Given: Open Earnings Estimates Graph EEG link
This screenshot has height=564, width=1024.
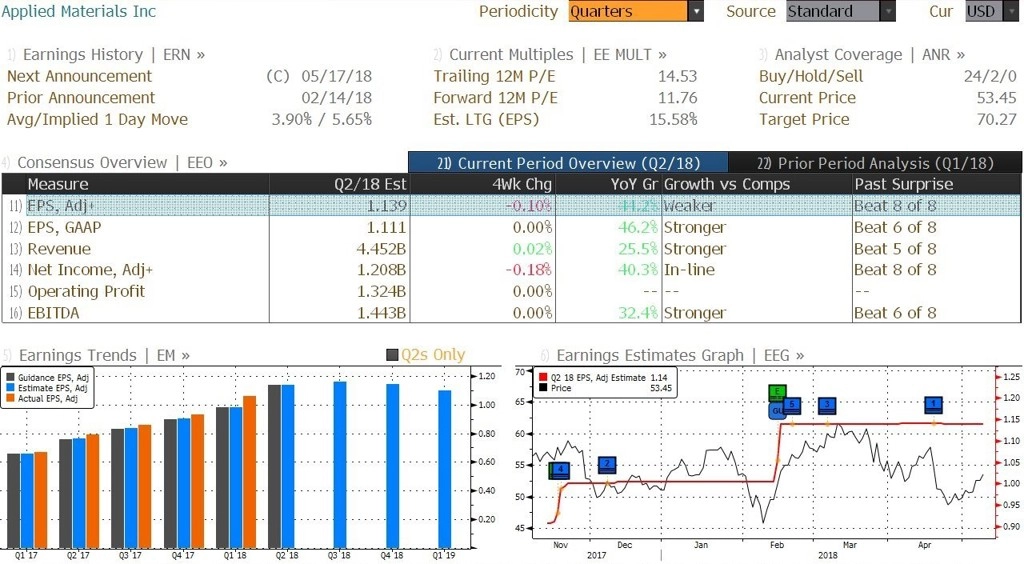Looking at the screenshot, I should [680, 356].
